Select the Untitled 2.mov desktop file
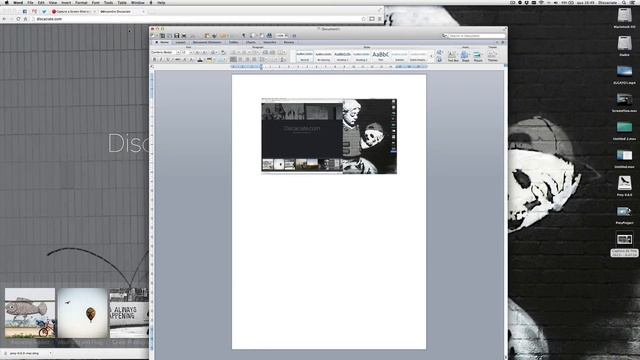Screen dimensions: 640x360 [624, 131]
